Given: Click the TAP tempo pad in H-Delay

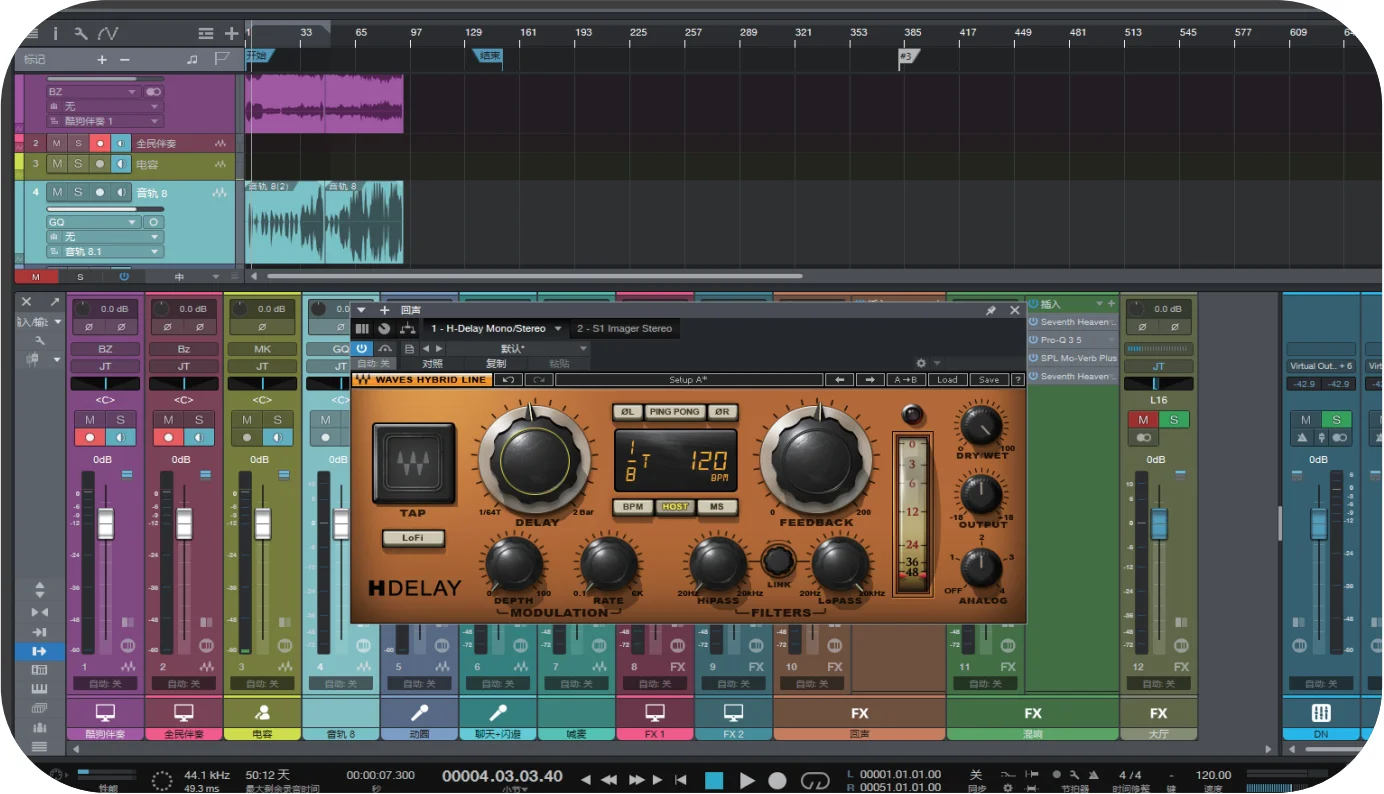Looking at the screenshot, I should [413, 462].
